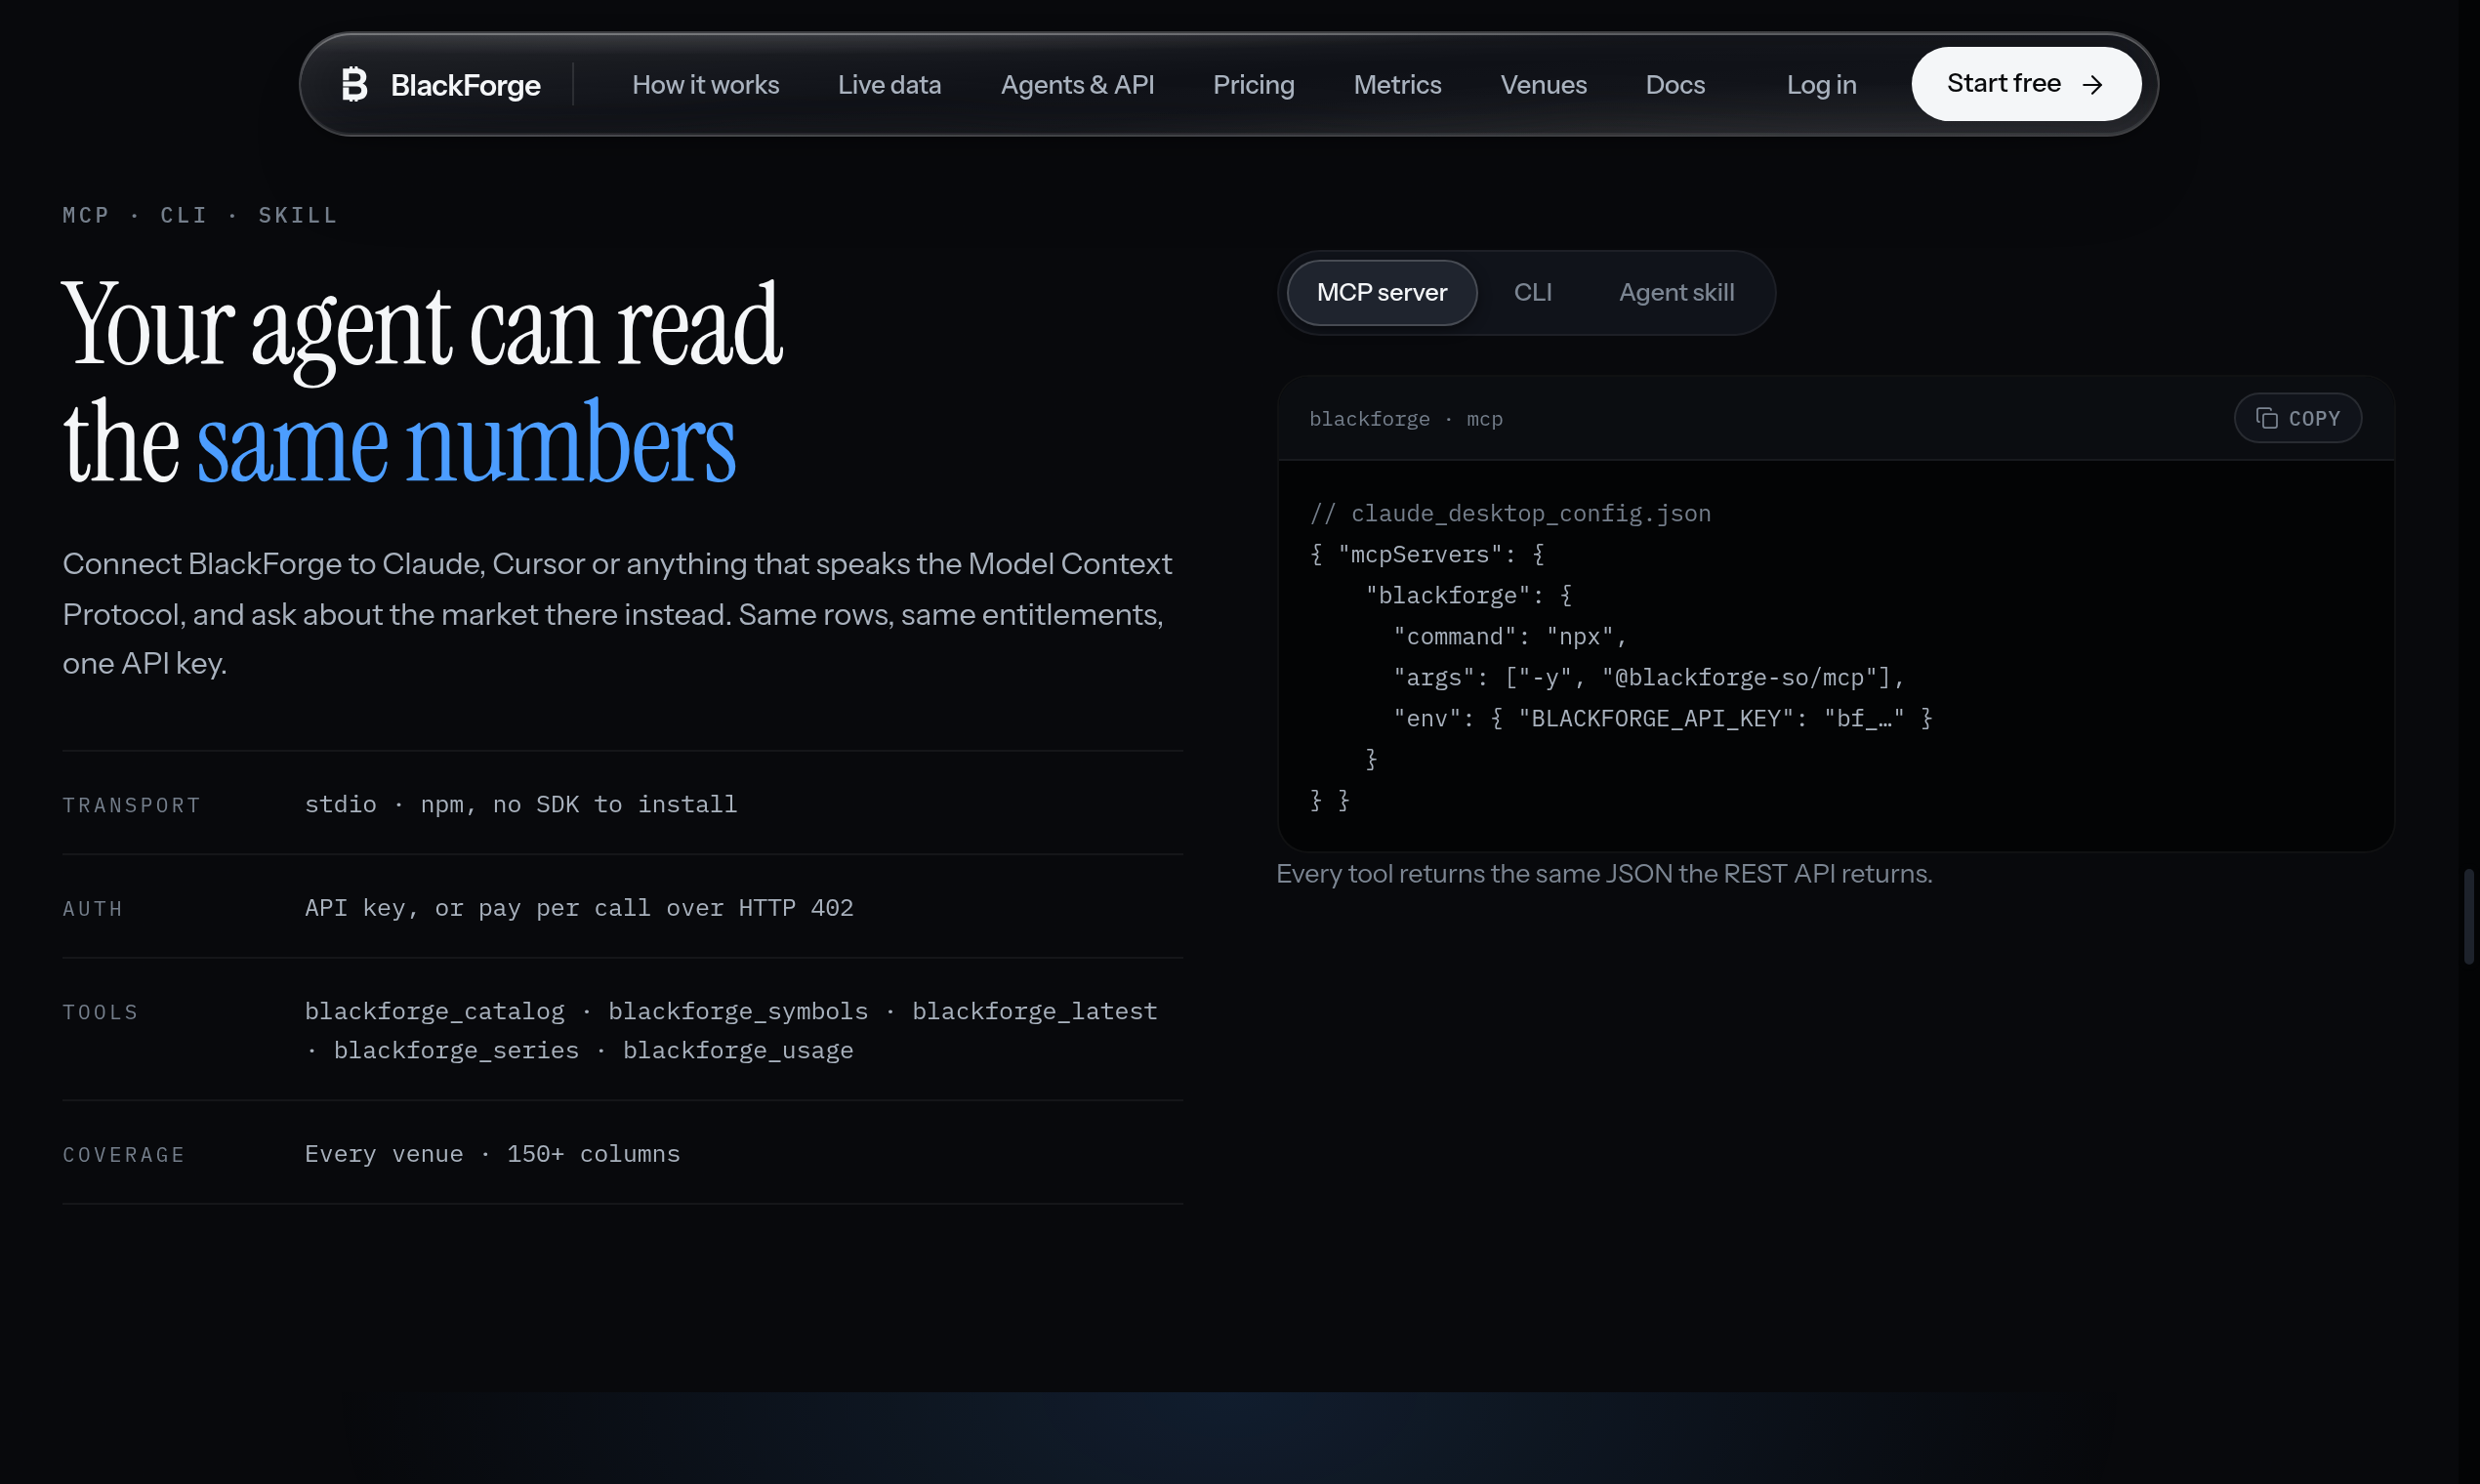Click the copy icon in code panel
Viewport: 2480px width, 1484px height.
point(2266,418)
